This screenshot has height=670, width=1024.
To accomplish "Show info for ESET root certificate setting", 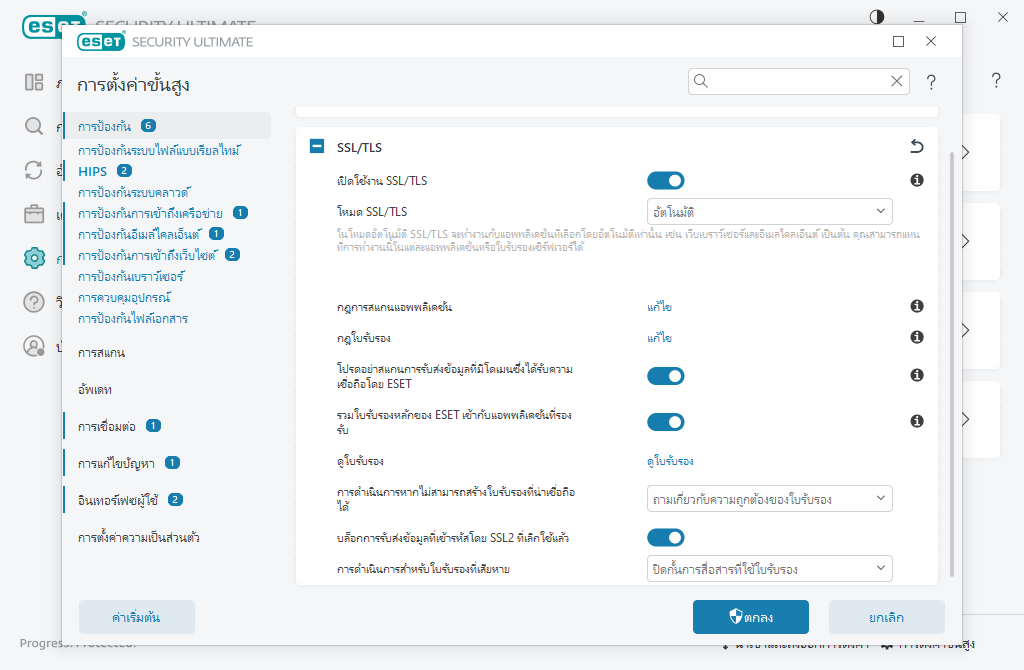I will (917, 421).
